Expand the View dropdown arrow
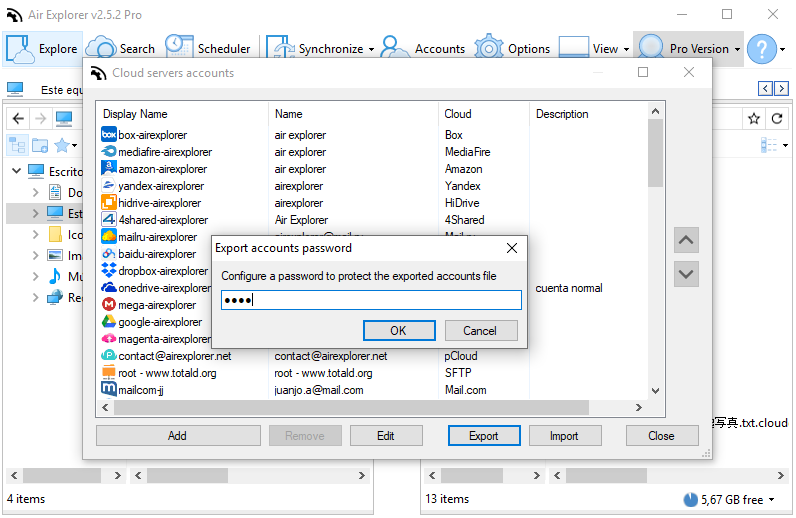The width and height of the screenshot is (796, 518). pos(626,49)
